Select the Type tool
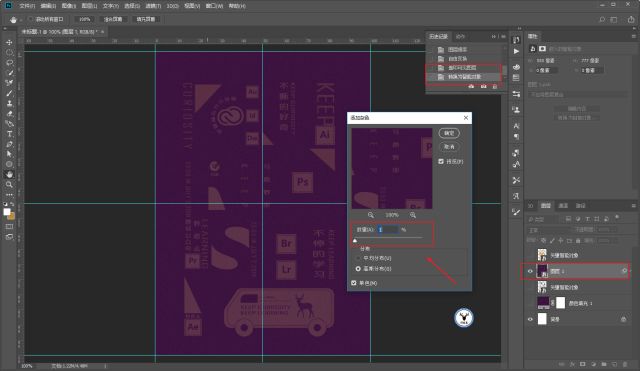 pyautogui.click(x=9, y=134)
